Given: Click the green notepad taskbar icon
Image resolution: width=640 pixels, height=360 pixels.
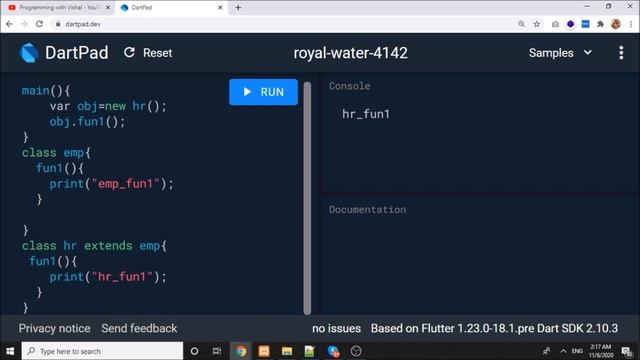Looking at the screenshot, I should pyautogui.click(x=309, y=351).
